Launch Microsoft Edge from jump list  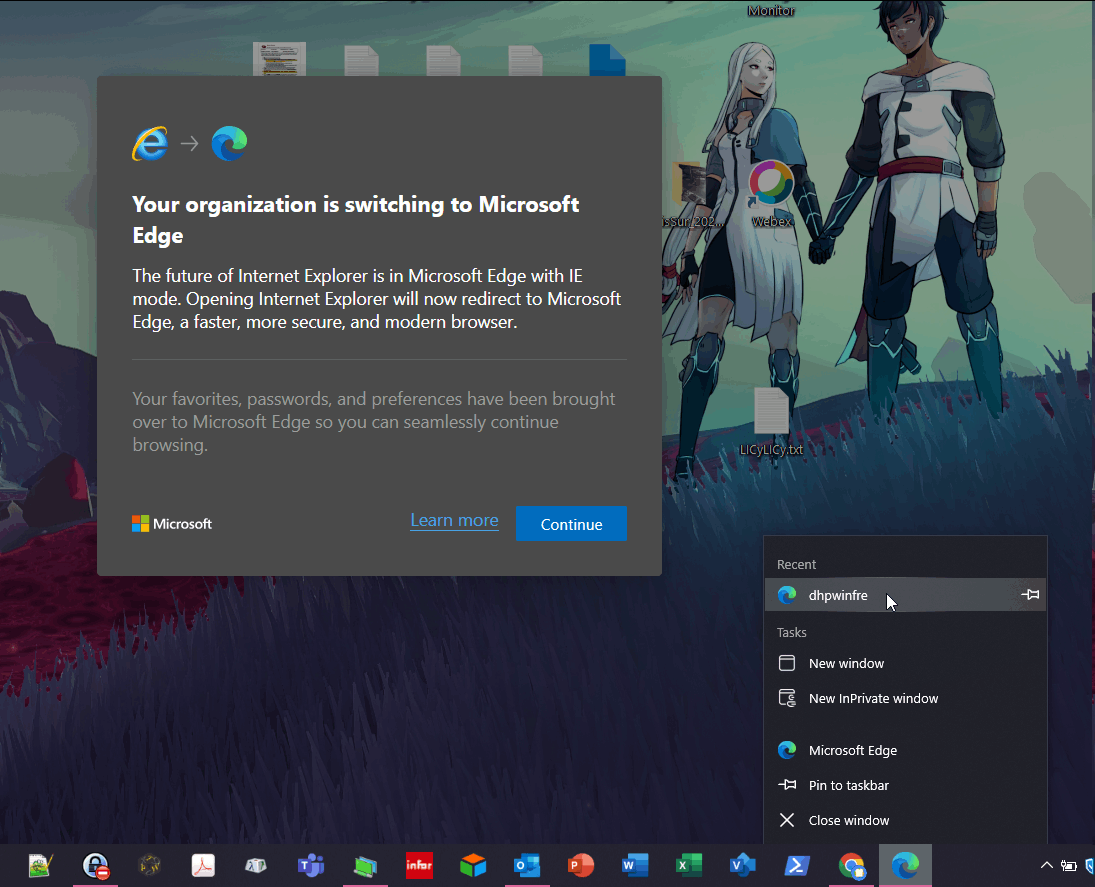(905, 750)
